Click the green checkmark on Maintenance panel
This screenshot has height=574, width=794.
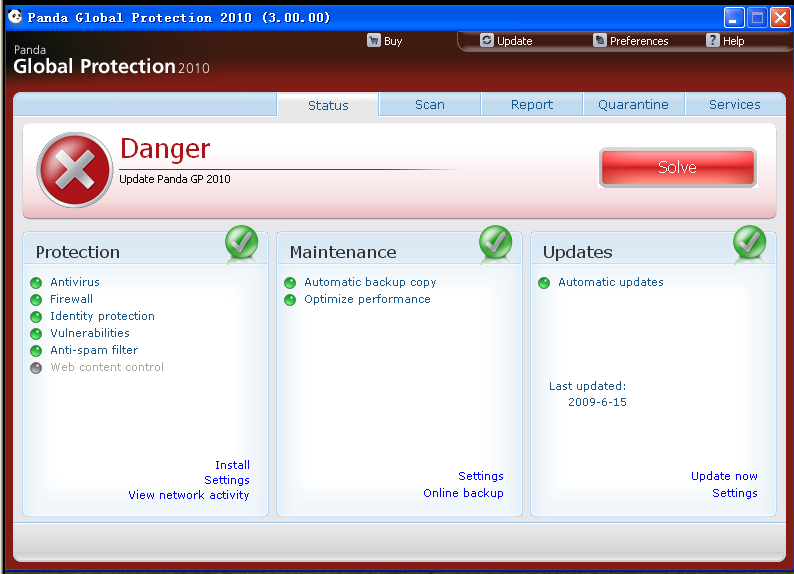(496, 242)
